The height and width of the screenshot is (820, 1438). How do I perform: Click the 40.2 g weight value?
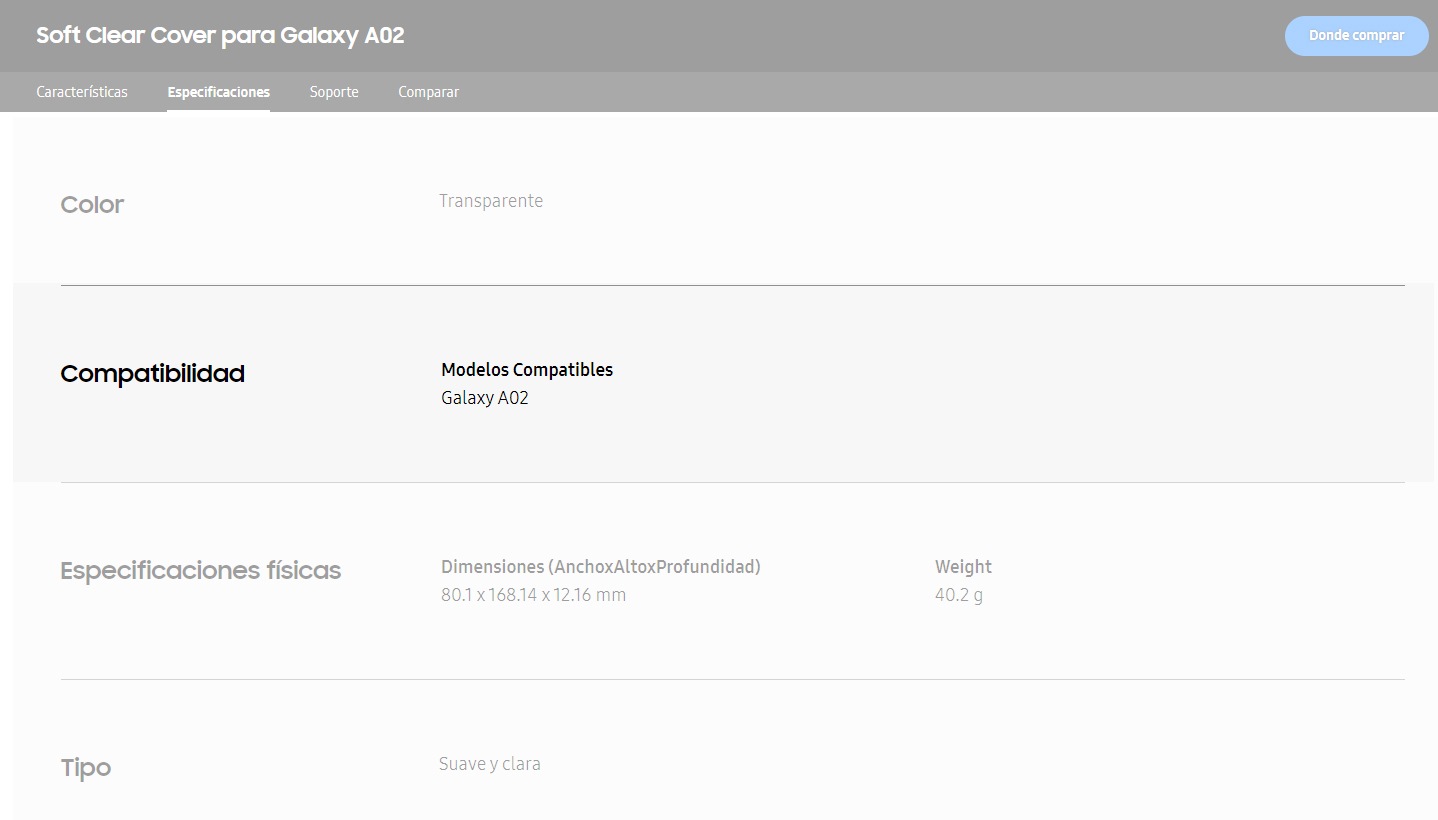(x=958, y=595)
